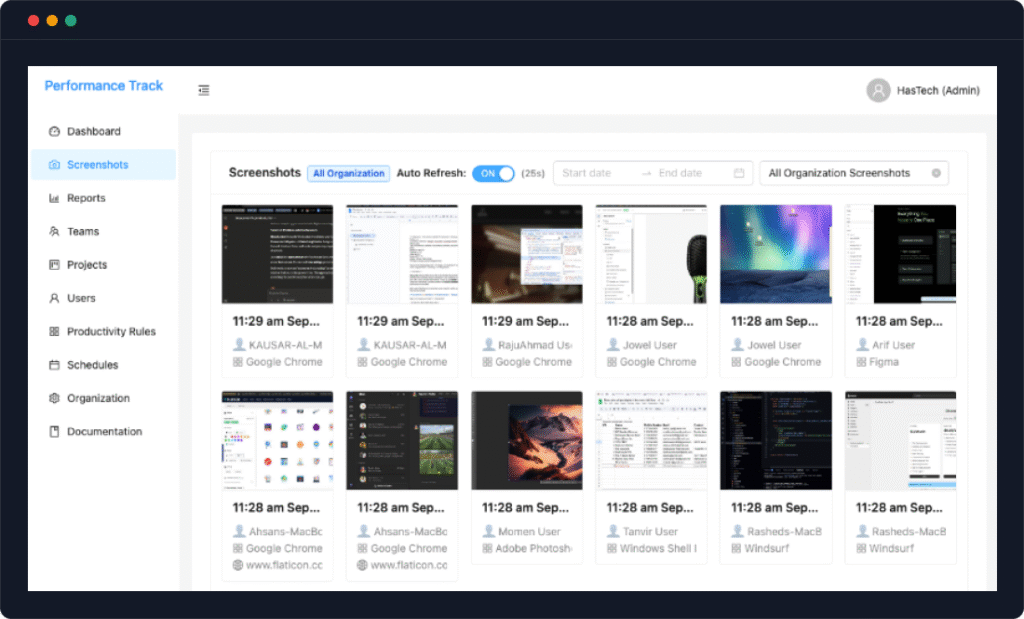Viewport: 1024px width, 619px height.
Task: Click the Productivity Rules grid icon
Action: [x=54, y=332]
